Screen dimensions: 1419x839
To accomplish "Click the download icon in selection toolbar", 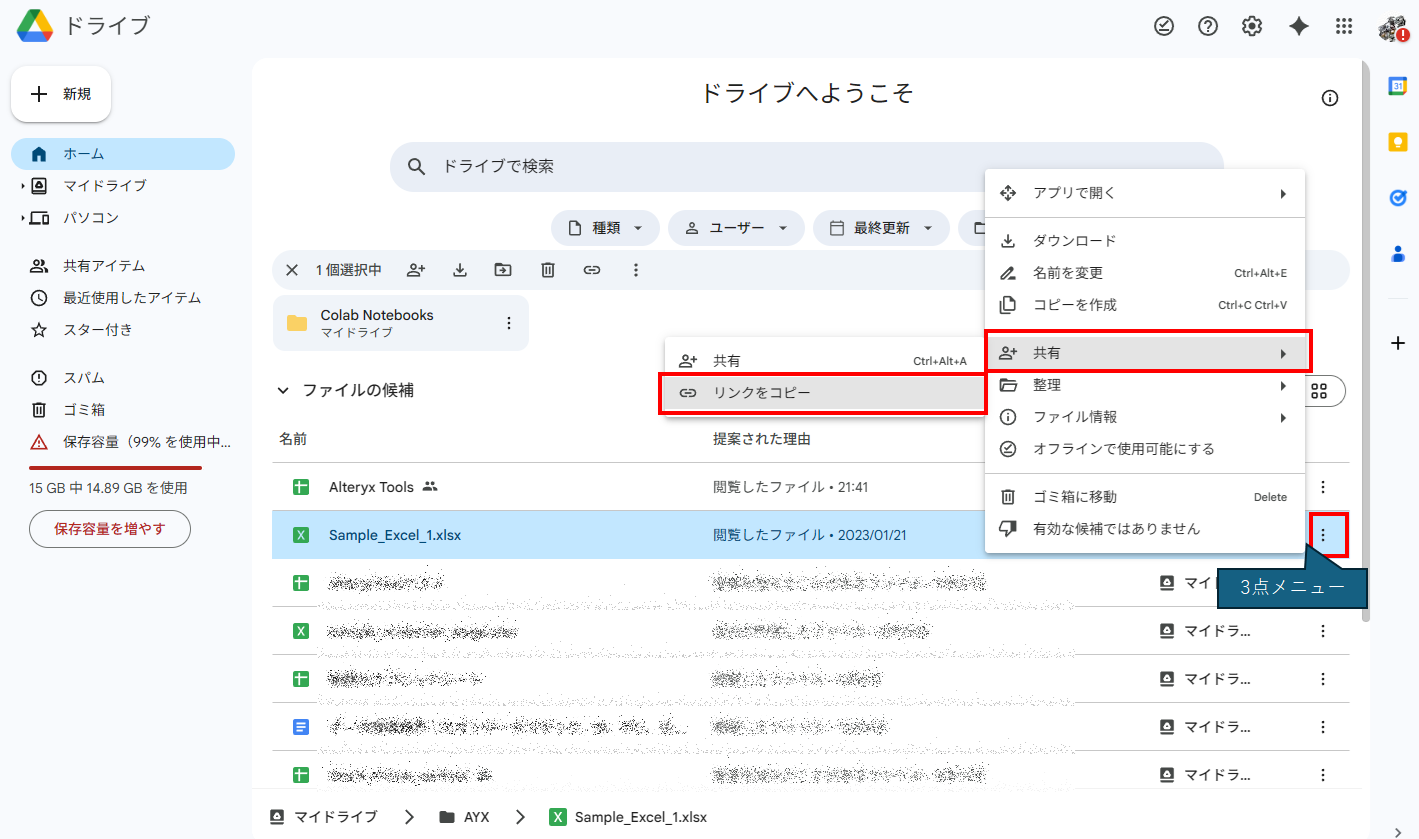I will [x=460, y=270].
